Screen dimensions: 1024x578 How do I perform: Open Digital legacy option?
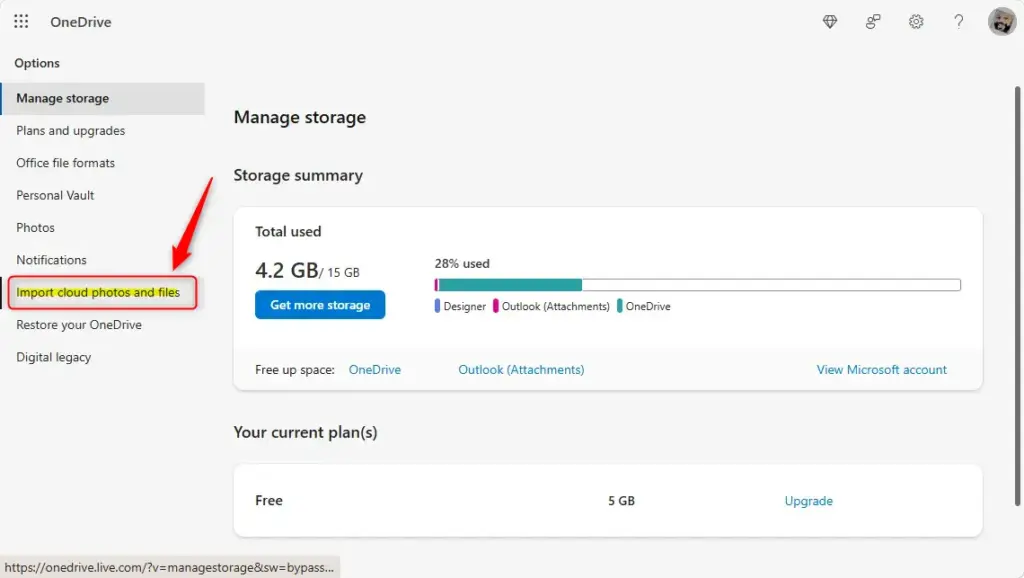[x=54, y=357]
